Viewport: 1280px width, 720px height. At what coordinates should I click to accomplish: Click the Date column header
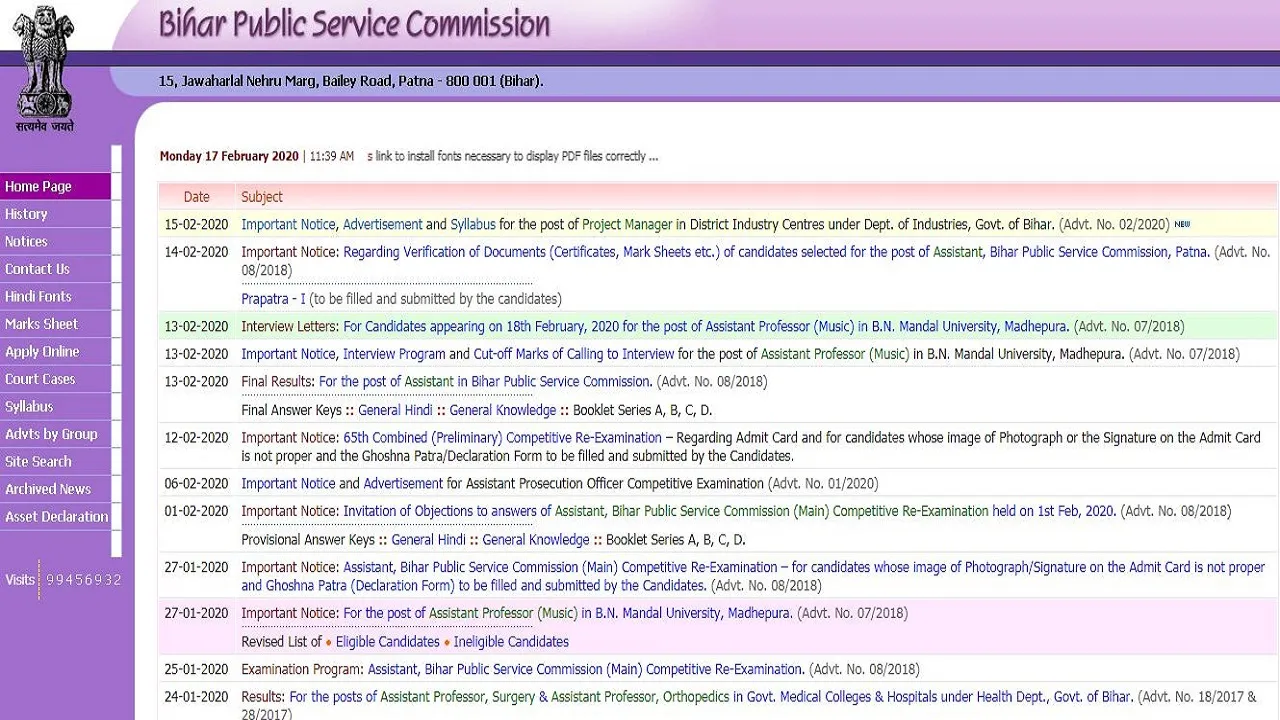point(197,197)
